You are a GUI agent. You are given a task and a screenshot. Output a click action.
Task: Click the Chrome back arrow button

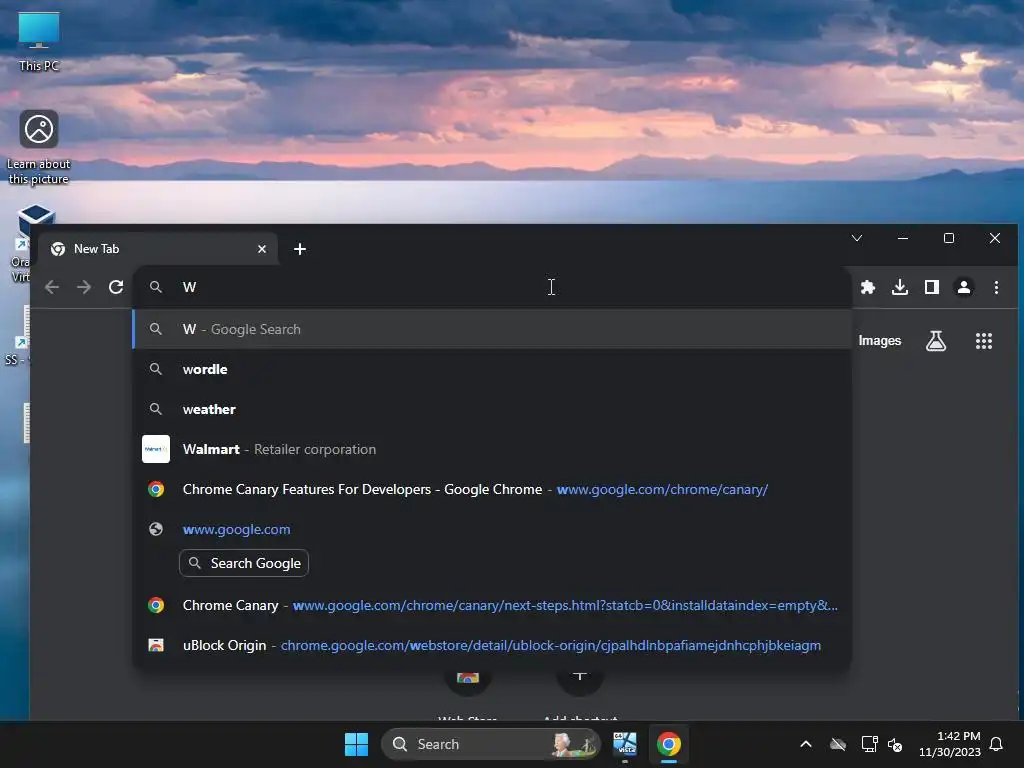(x=52, y=287)
